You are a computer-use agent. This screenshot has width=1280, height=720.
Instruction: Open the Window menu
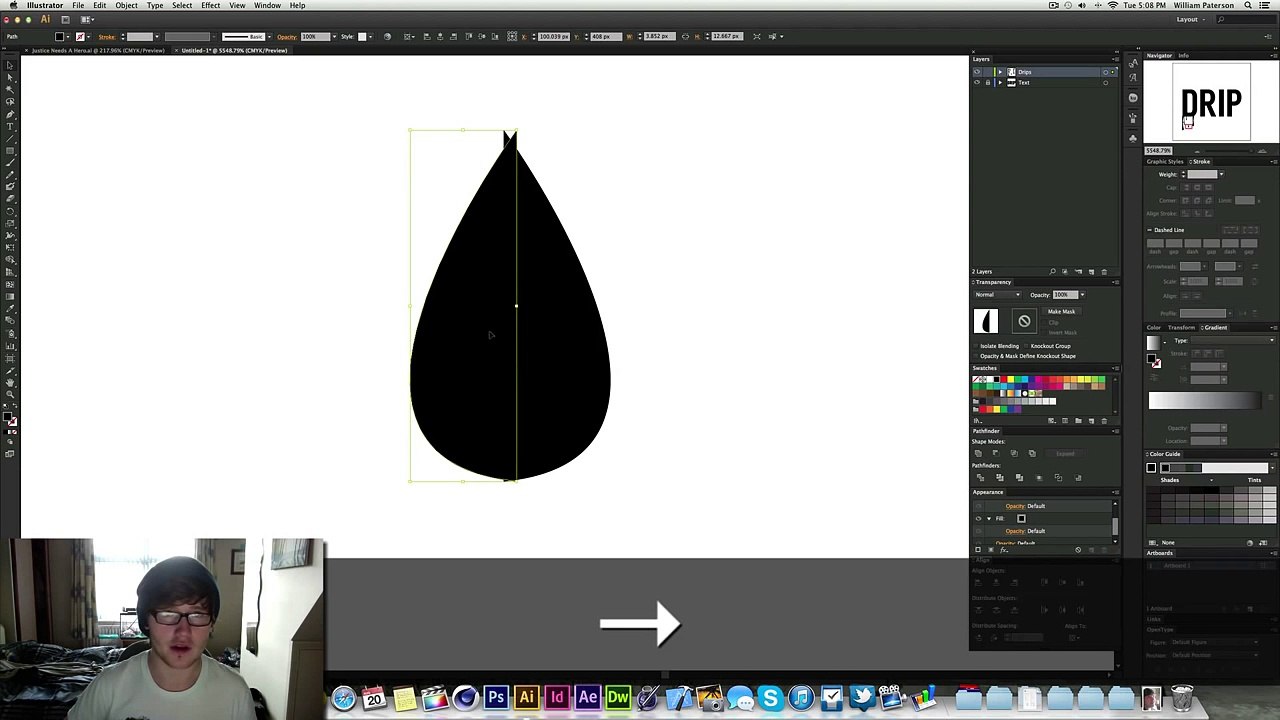267,6
